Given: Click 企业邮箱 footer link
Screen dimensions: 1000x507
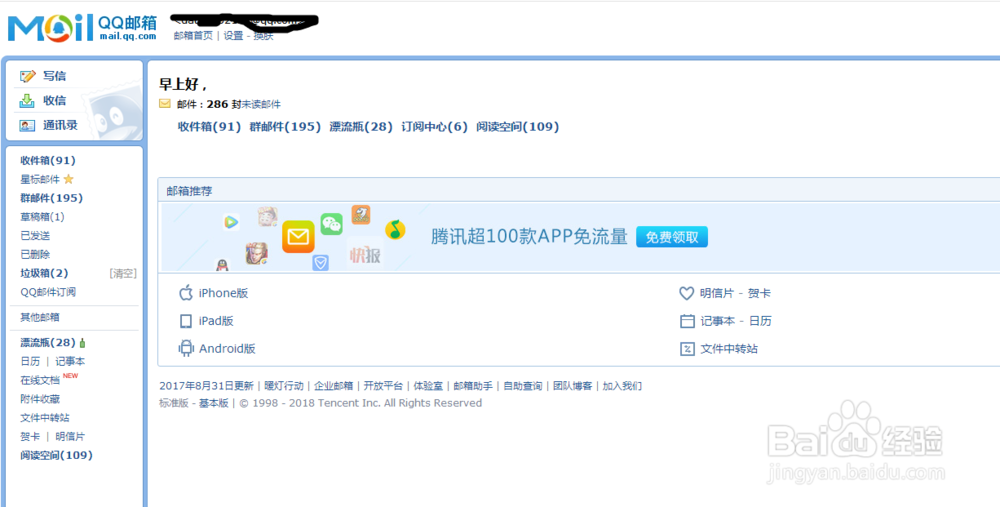Looking at the screenshot, I should (x=334, y=386).
